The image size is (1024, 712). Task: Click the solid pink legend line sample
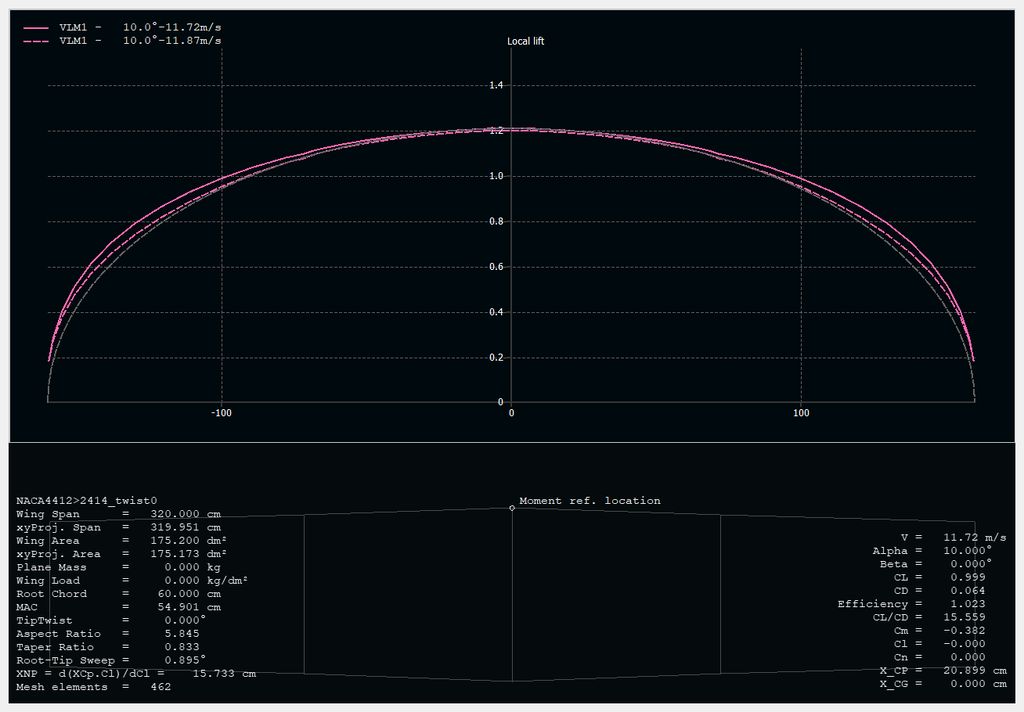(35, 28)
